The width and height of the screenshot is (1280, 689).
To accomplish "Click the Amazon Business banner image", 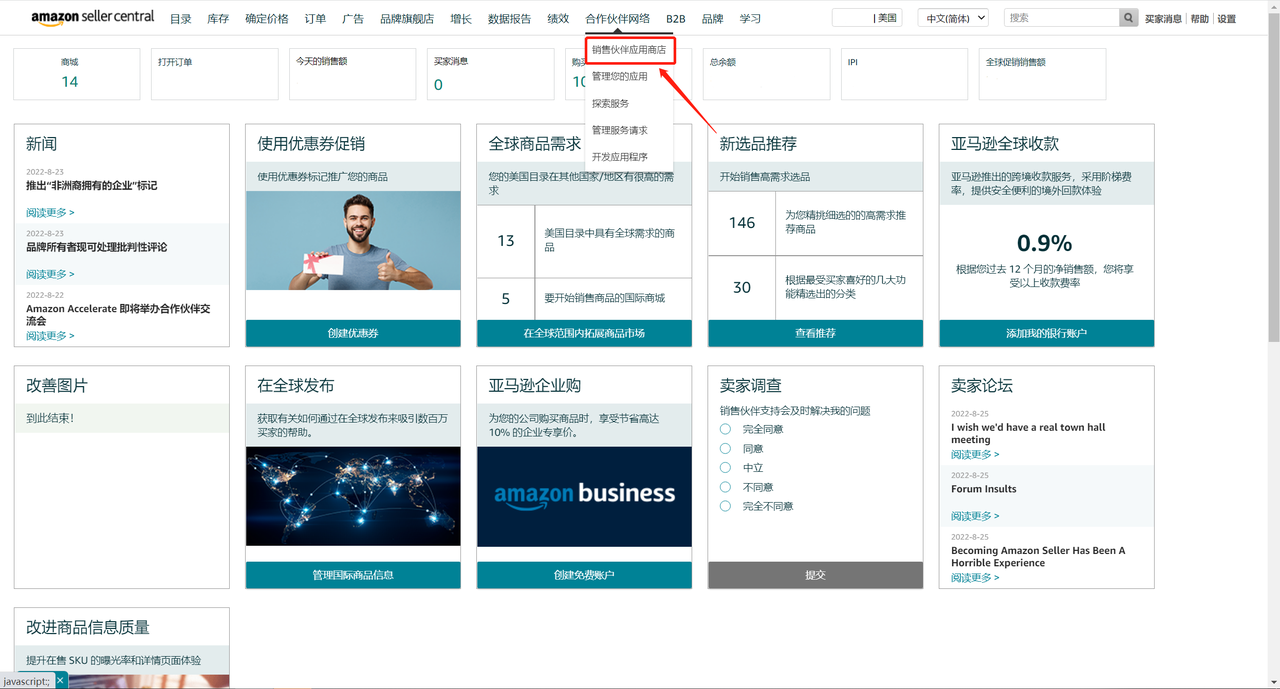I will [584, 496].
